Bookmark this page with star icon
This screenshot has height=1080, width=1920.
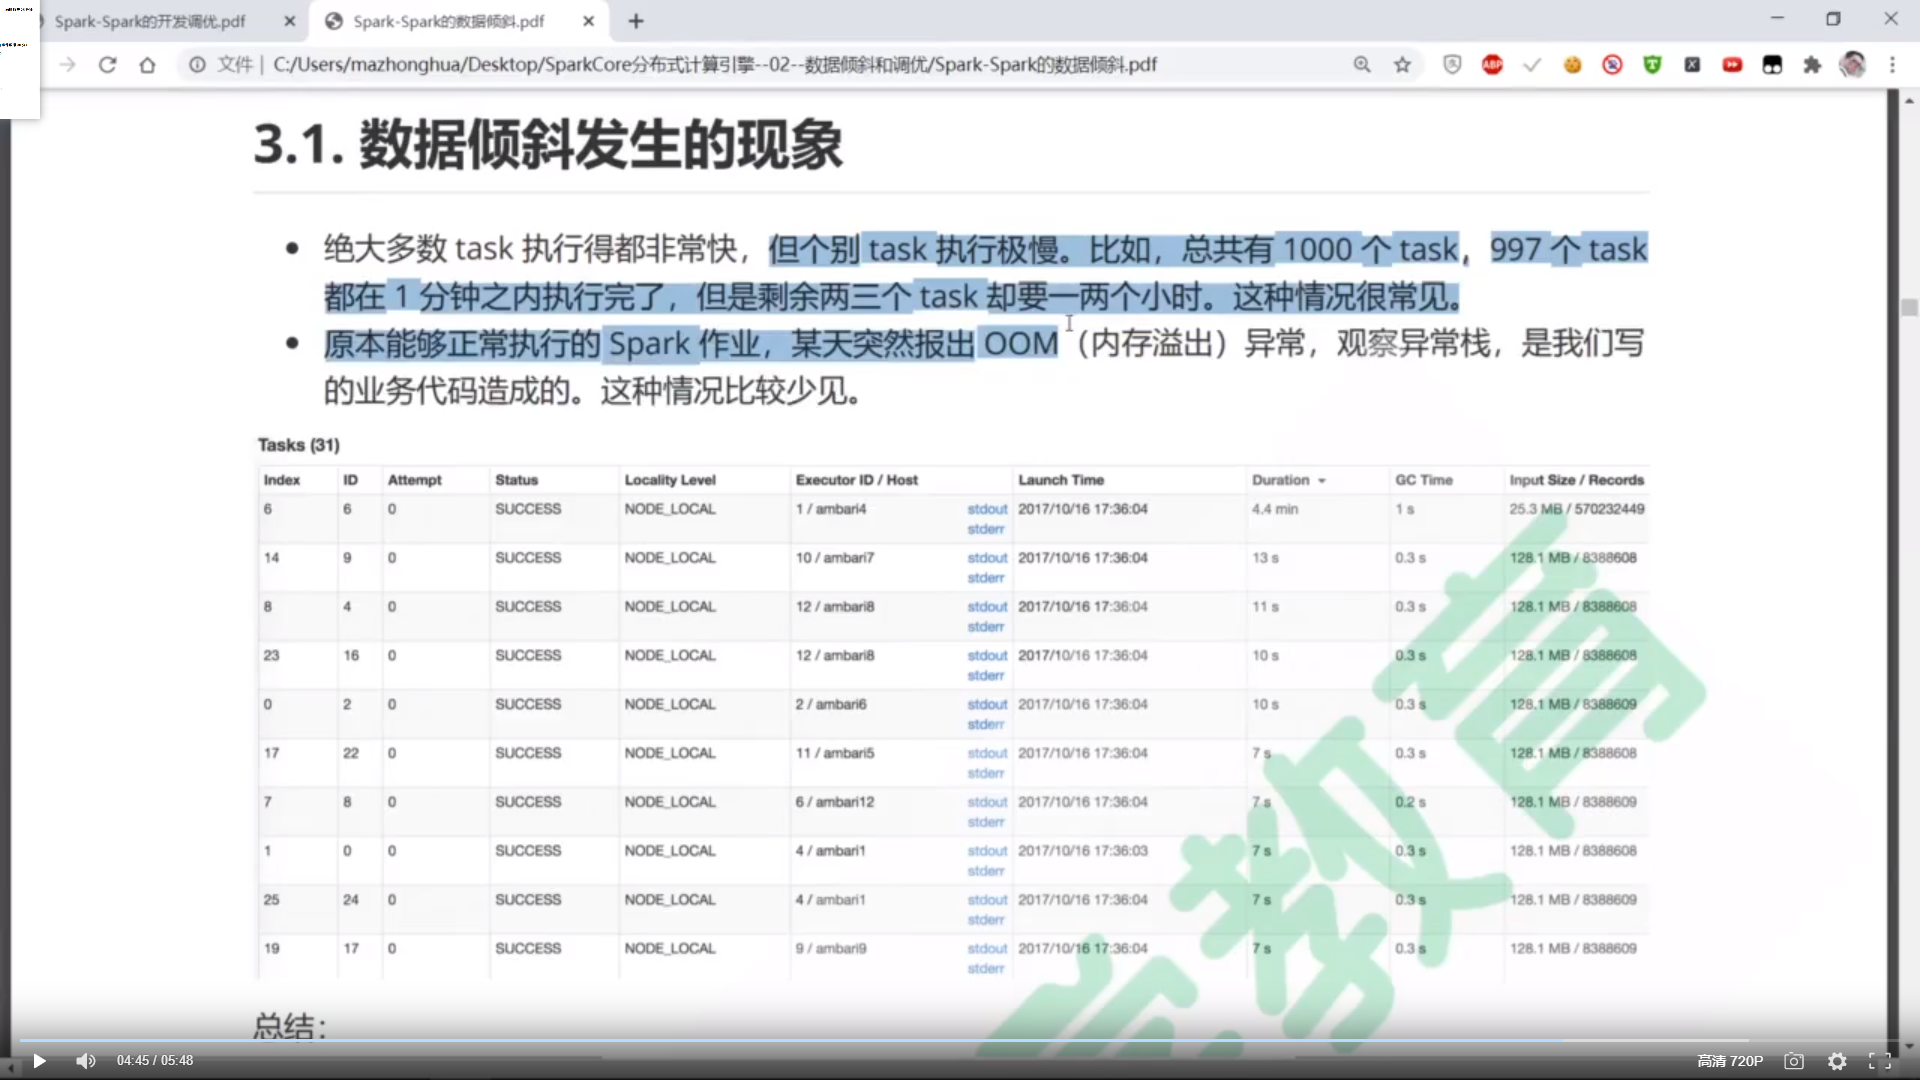click(x=1402, y=65)
